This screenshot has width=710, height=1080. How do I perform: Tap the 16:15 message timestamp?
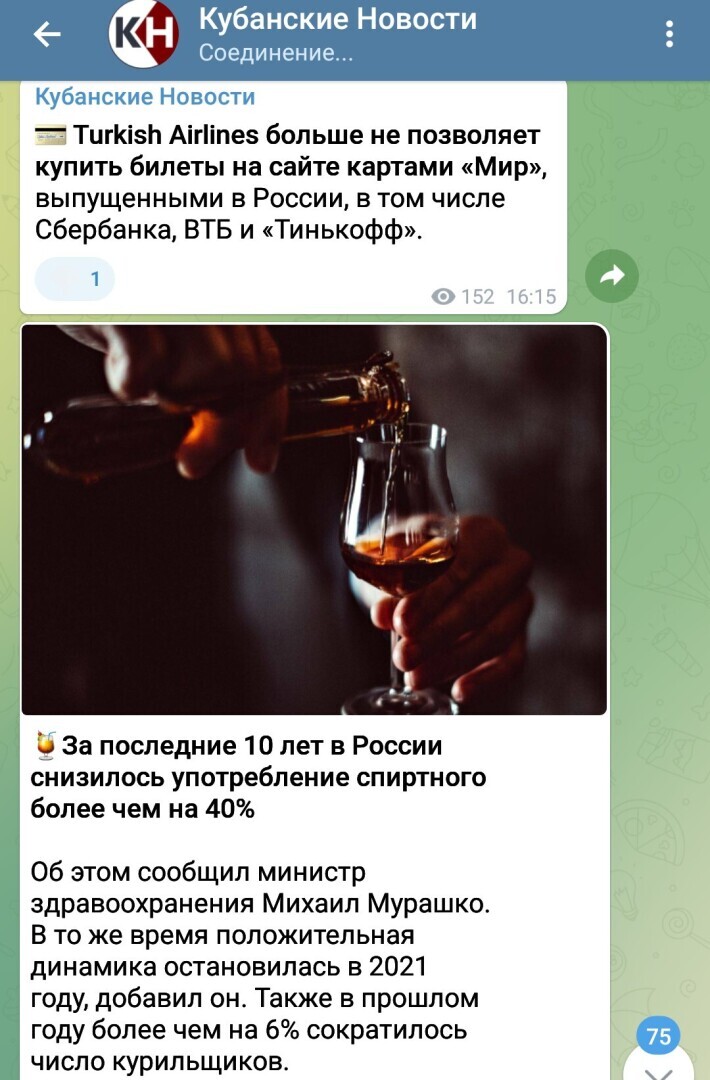tap(531, 297)
